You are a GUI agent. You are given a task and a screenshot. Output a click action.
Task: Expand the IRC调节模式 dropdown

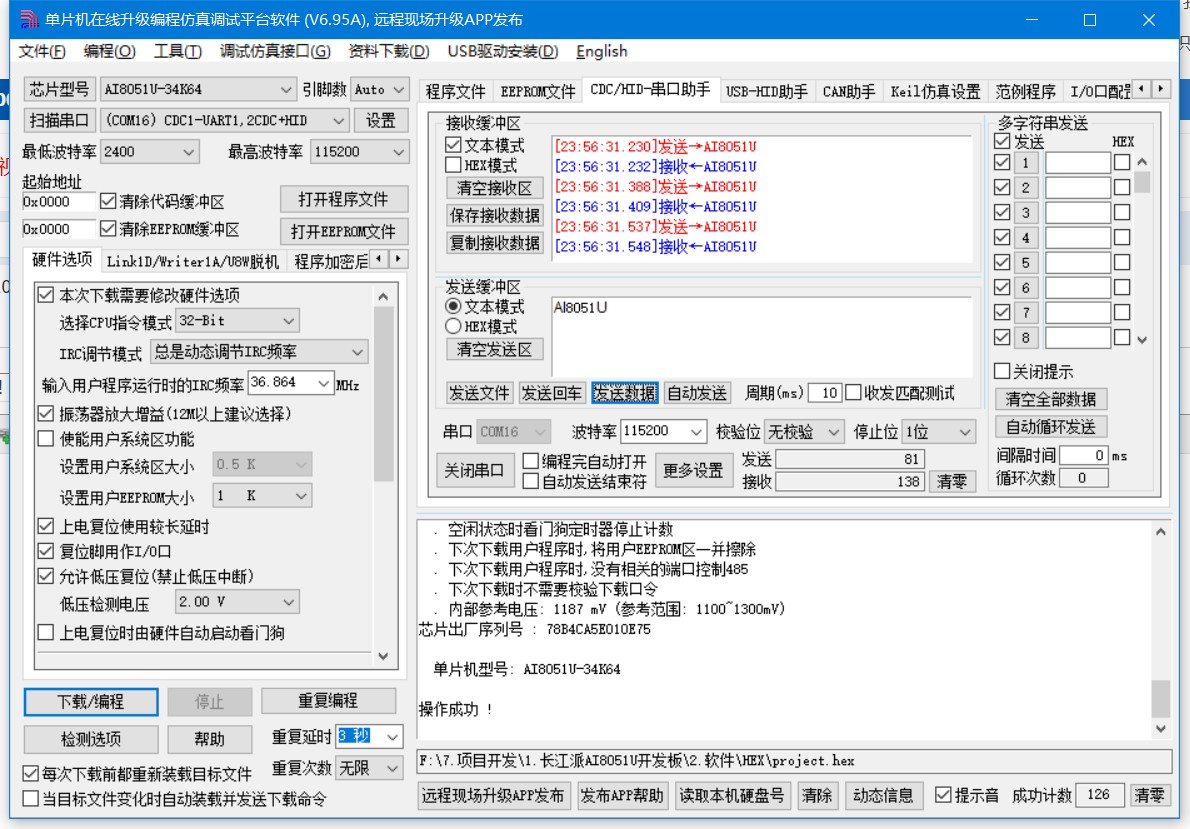coord(357,351)
